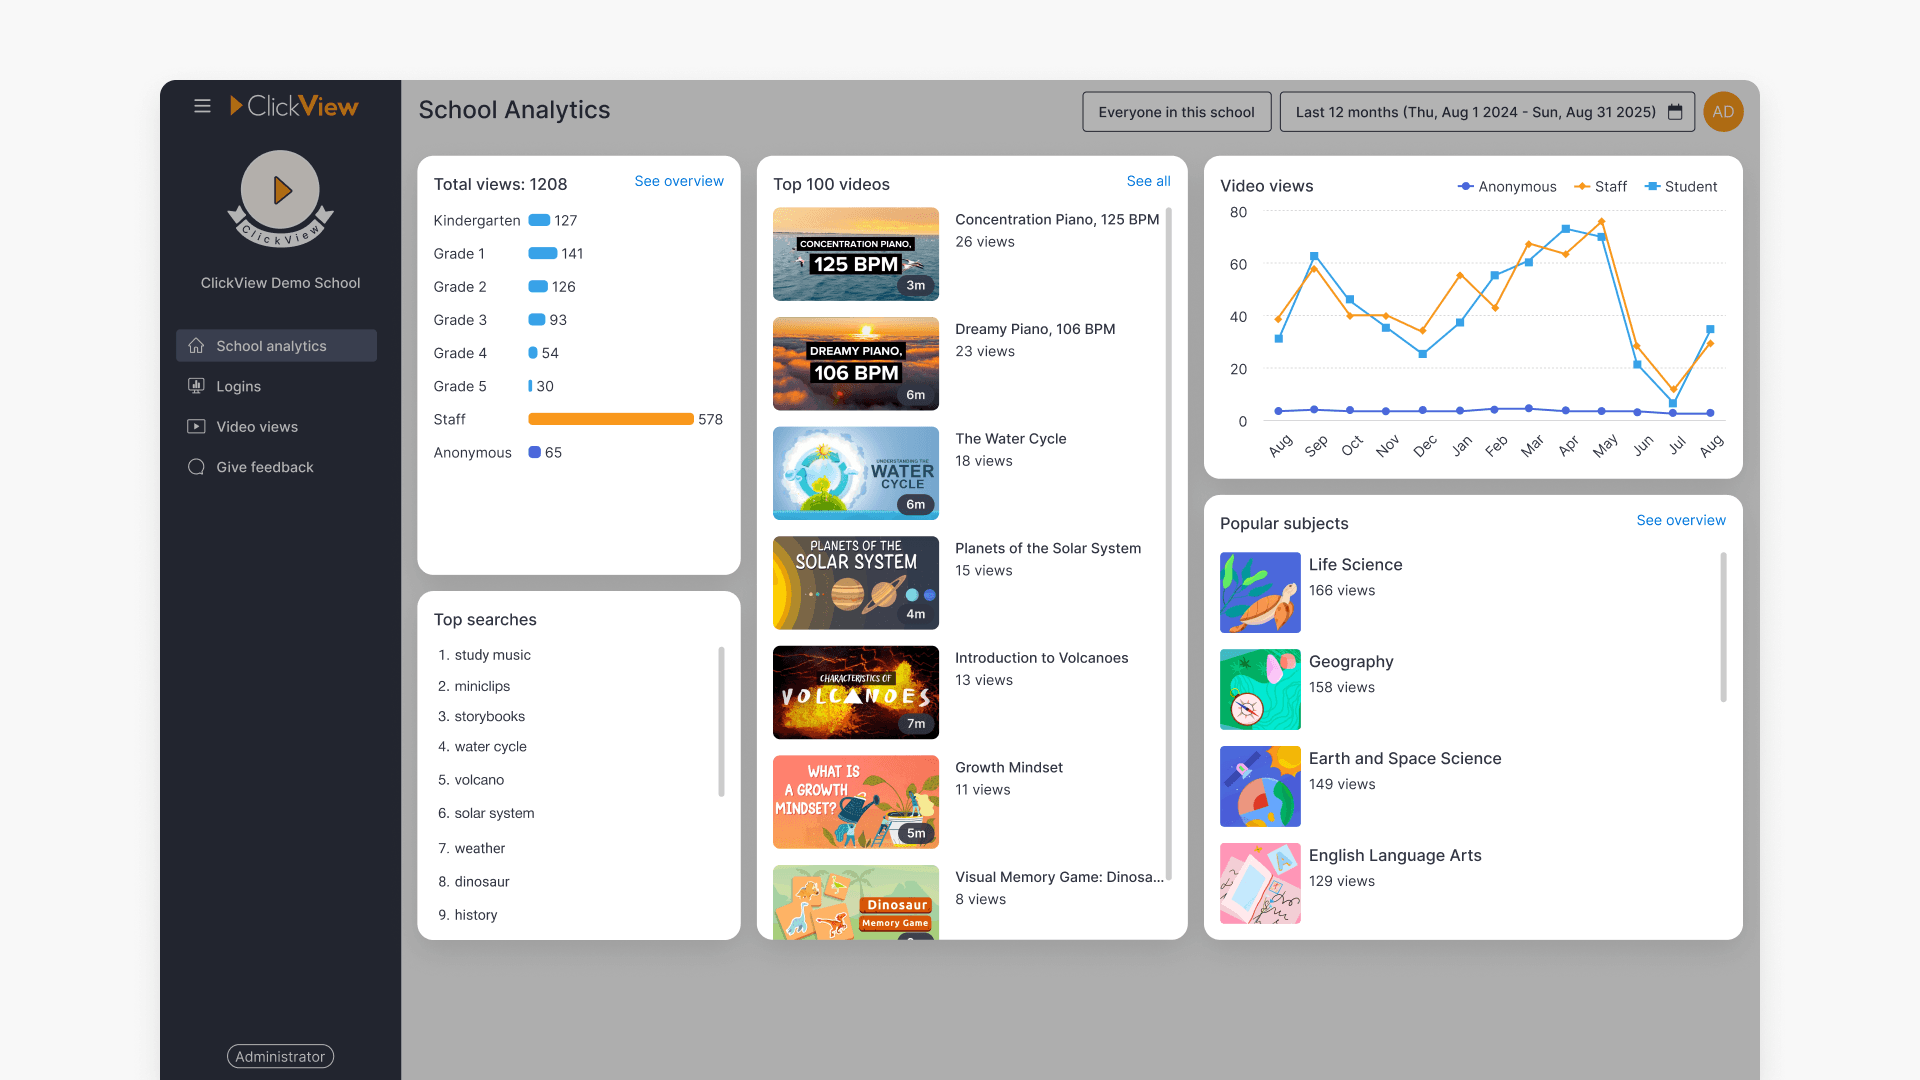Toggle the Anonymous series in the chart legend
The image size is (1920, 1080).
1506,186
